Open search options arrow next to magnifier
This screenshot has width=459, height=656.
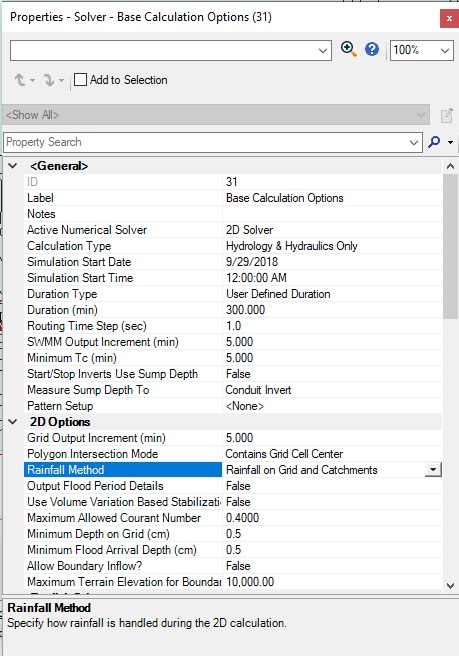(450, 142)
